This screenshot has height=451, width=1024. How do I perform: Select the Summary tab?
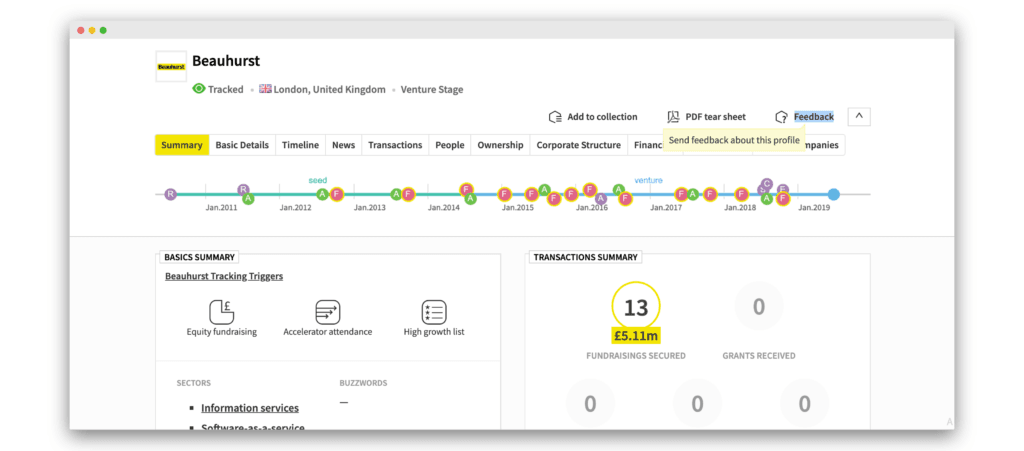(x=182, y=145)
